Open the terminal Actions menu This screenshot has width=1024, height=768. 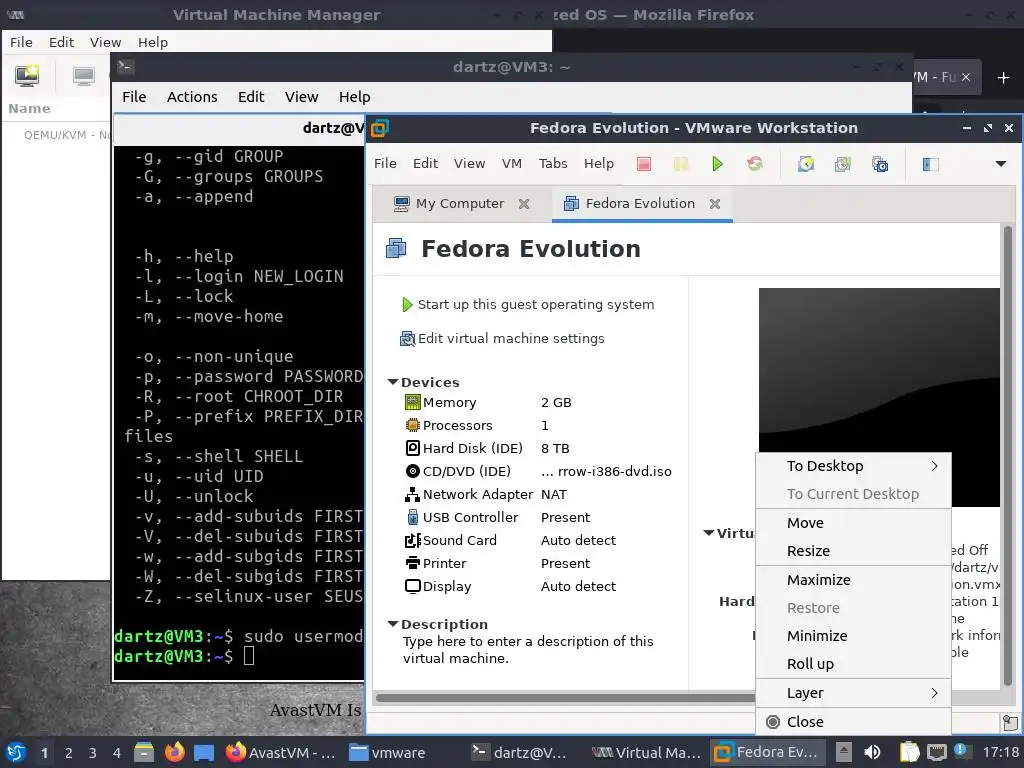click(x=192, y=97)
